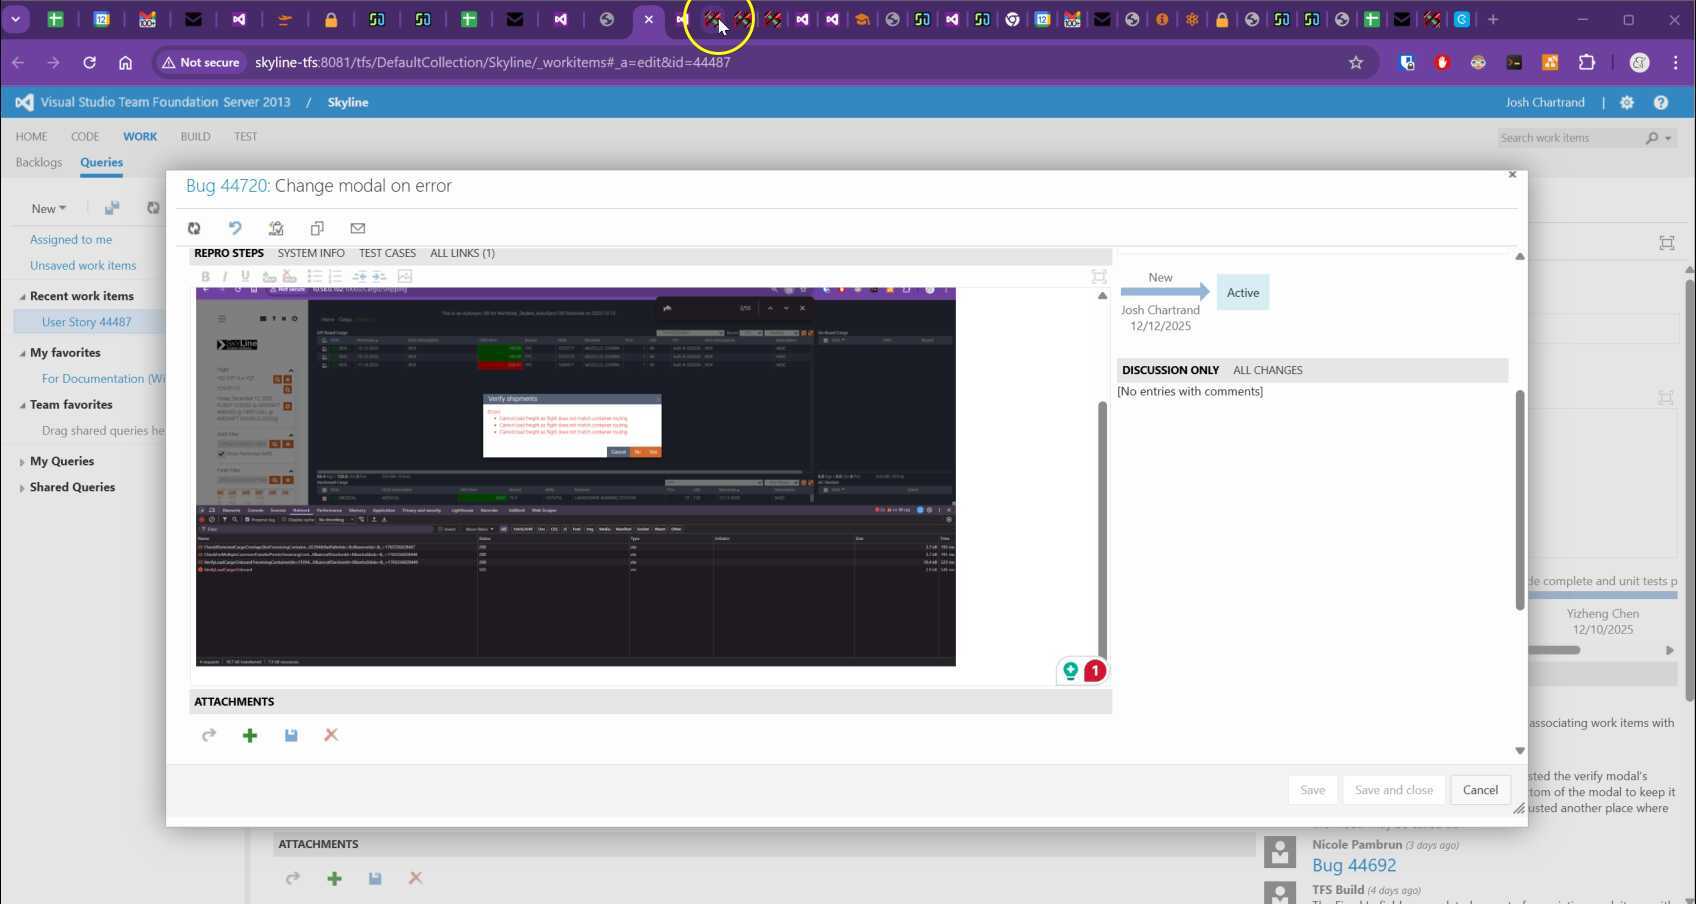Expand the Shared Queries folder
The image size is (1696, 904).
(22, 488)
